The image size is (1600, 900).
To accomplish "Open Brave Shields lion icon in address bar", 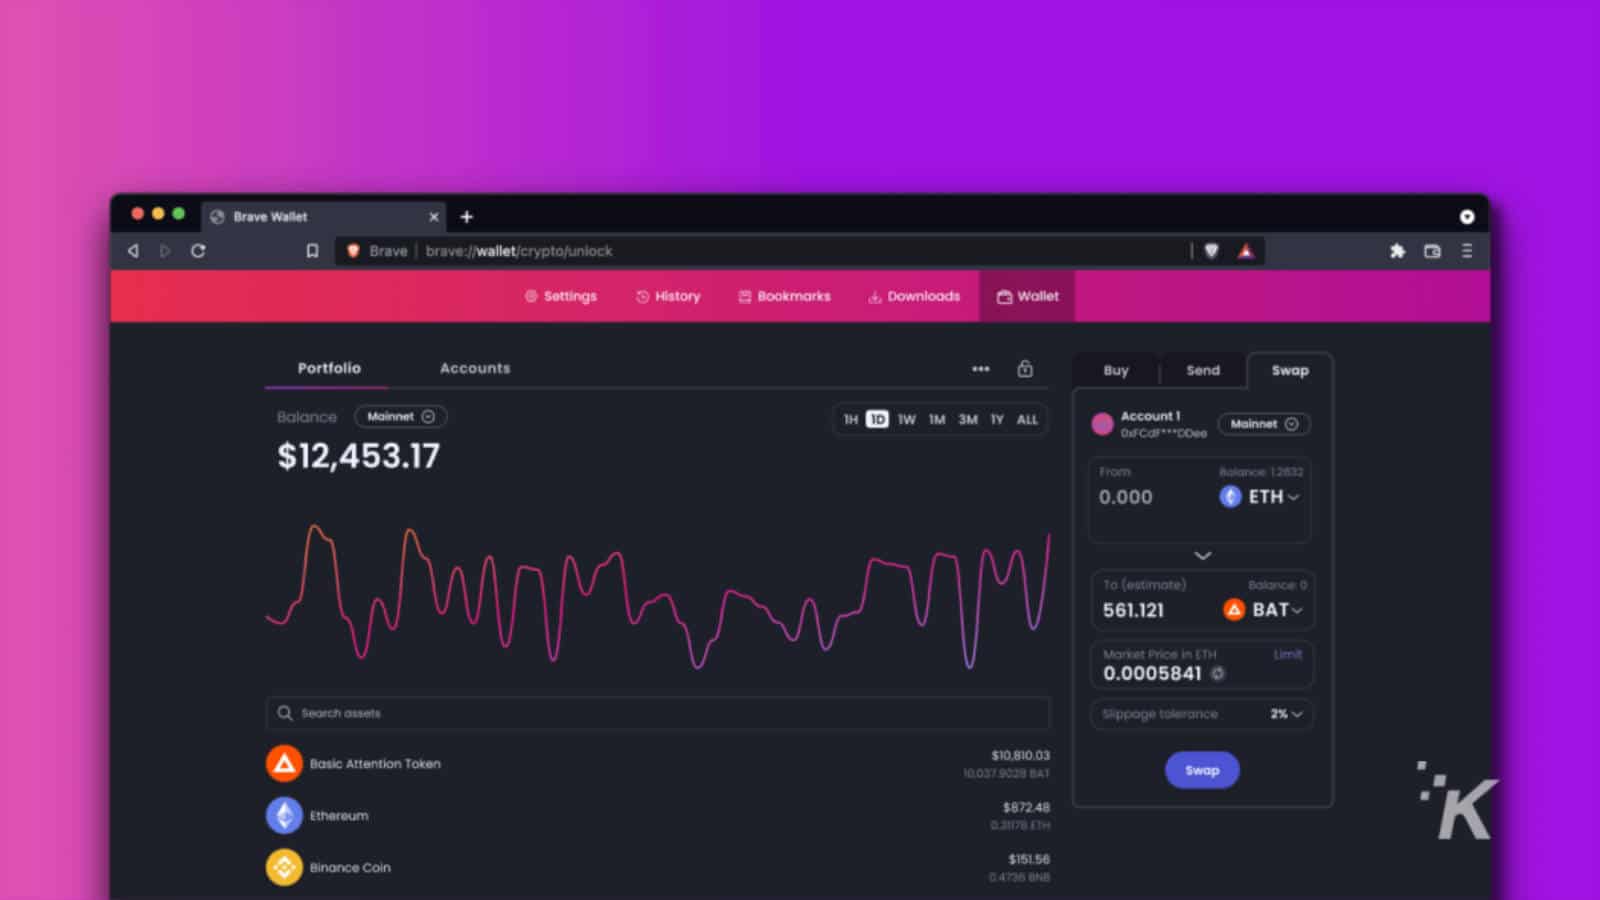I will [1211, 251].
